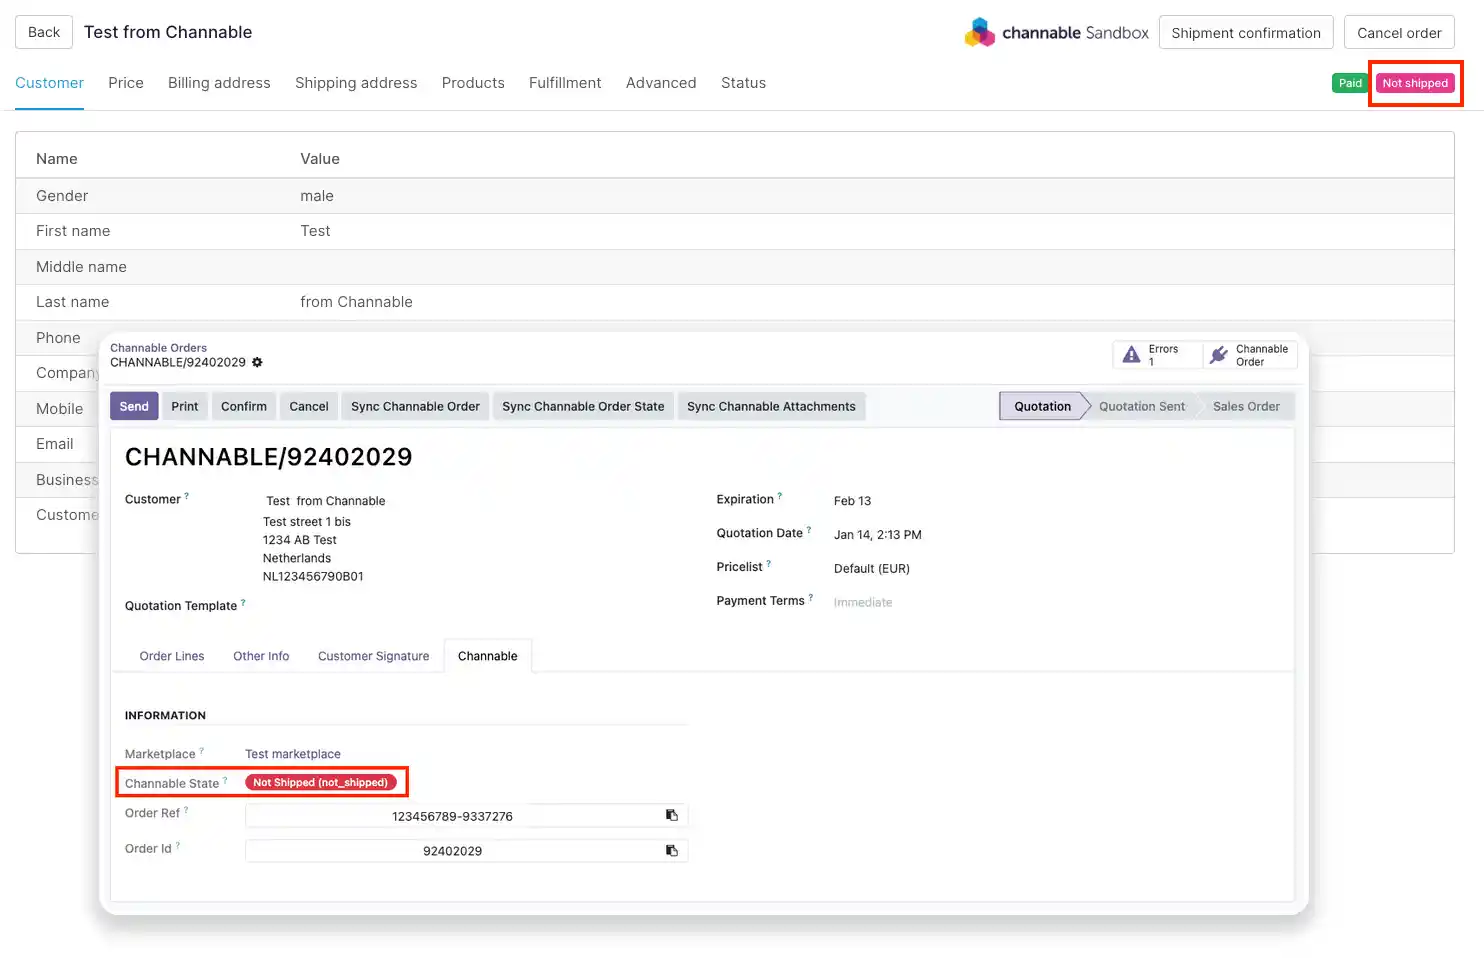Select the Quotation Sent status stage
This screenshot has width=1484, height=958.
coord(1141,406)
